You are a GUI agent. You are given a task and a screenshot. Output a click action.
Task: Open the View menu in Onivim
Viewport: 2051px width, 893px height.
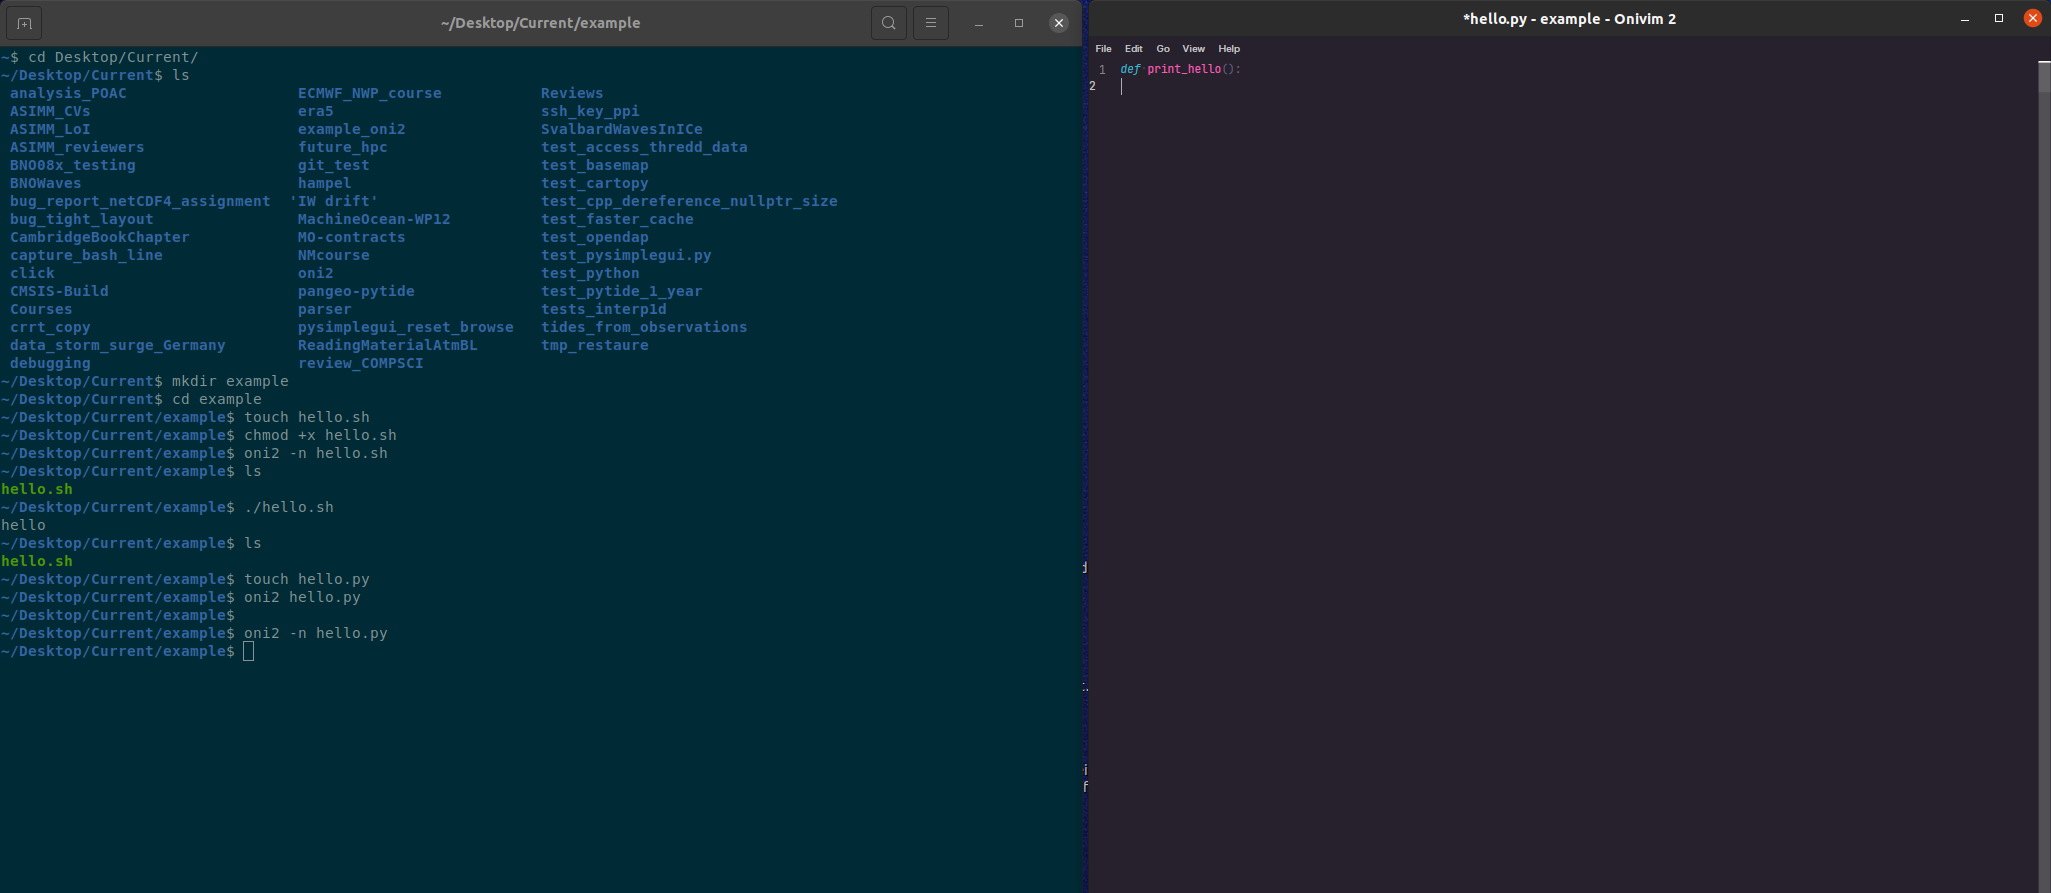click(x=1193, y=48)
